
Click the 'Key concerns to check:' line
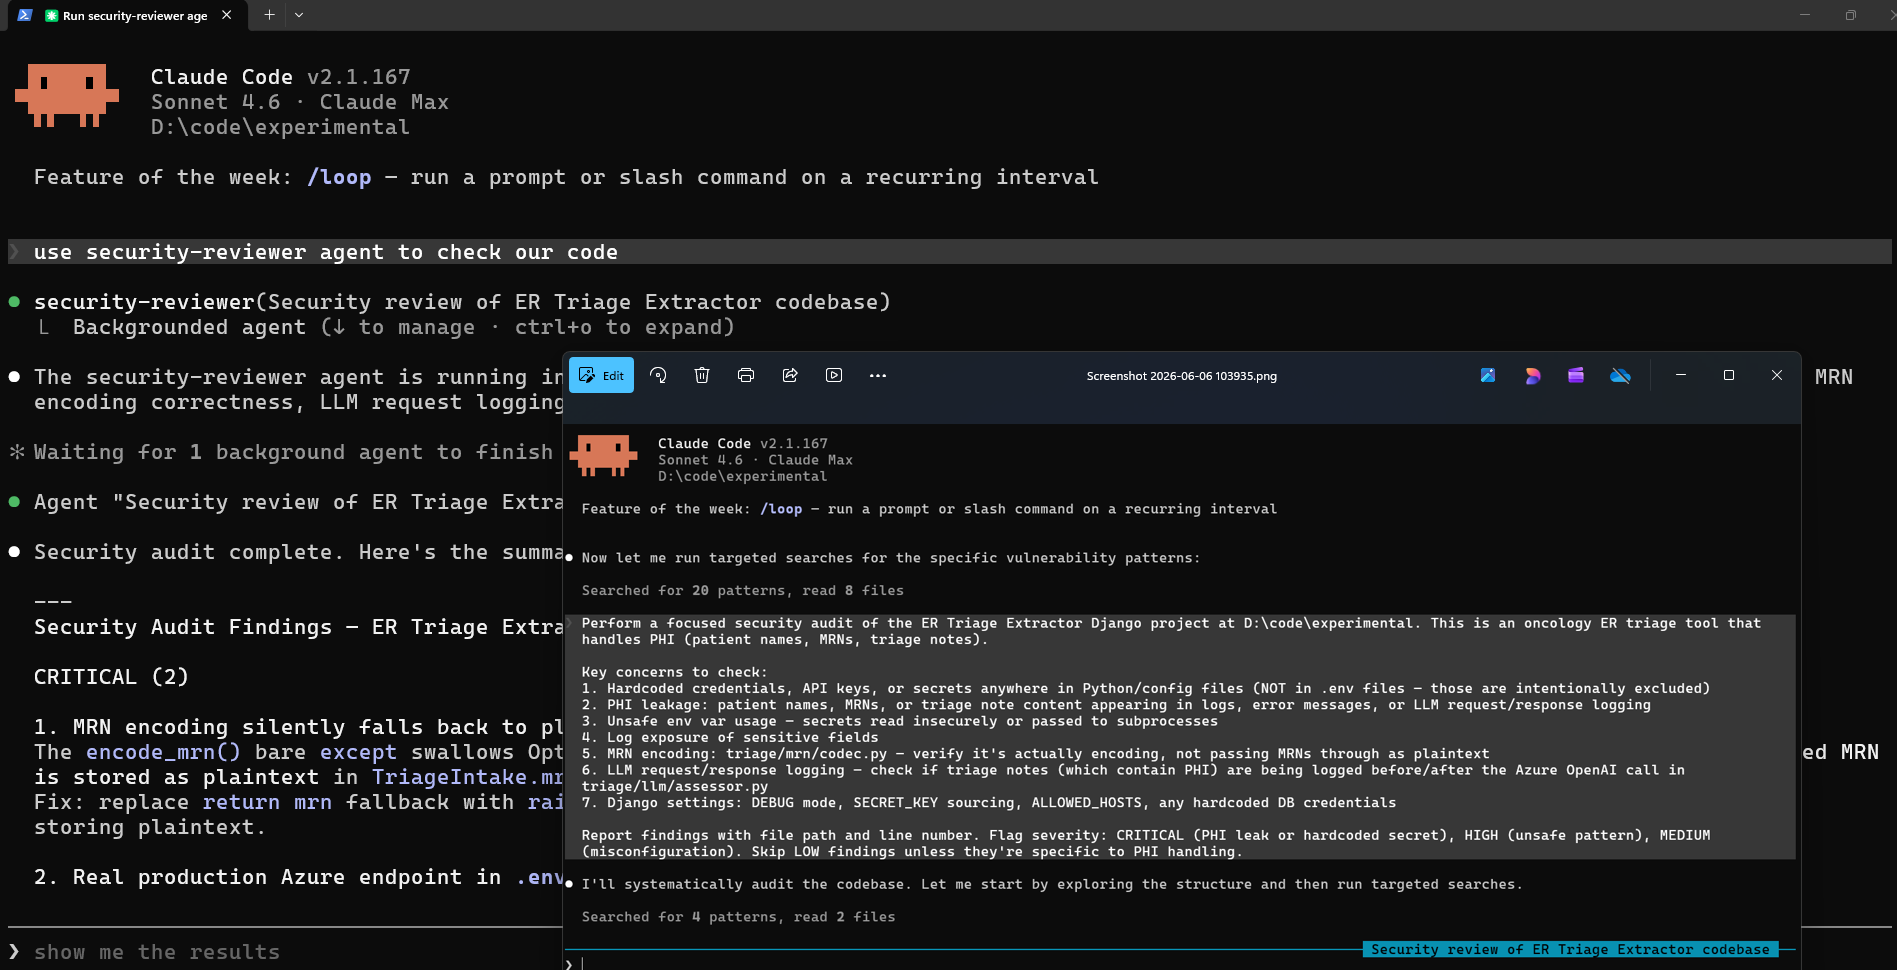[x=675, y=672]
